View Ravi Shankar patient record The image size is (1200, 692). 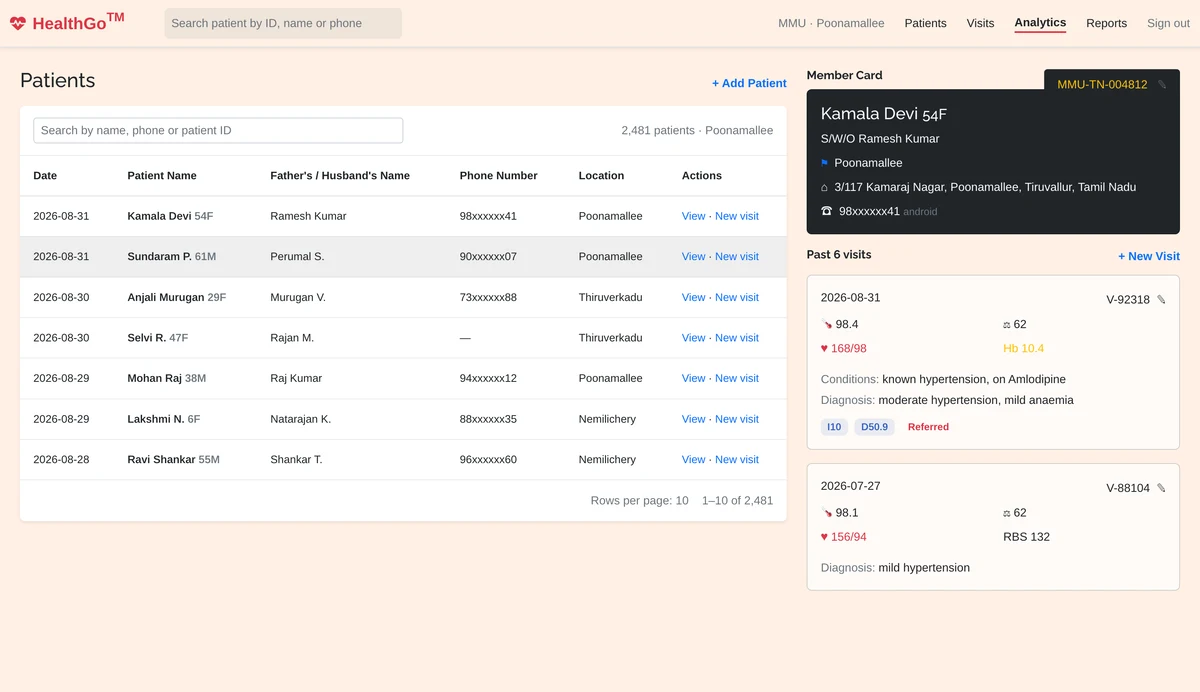(x=693, y=460)
